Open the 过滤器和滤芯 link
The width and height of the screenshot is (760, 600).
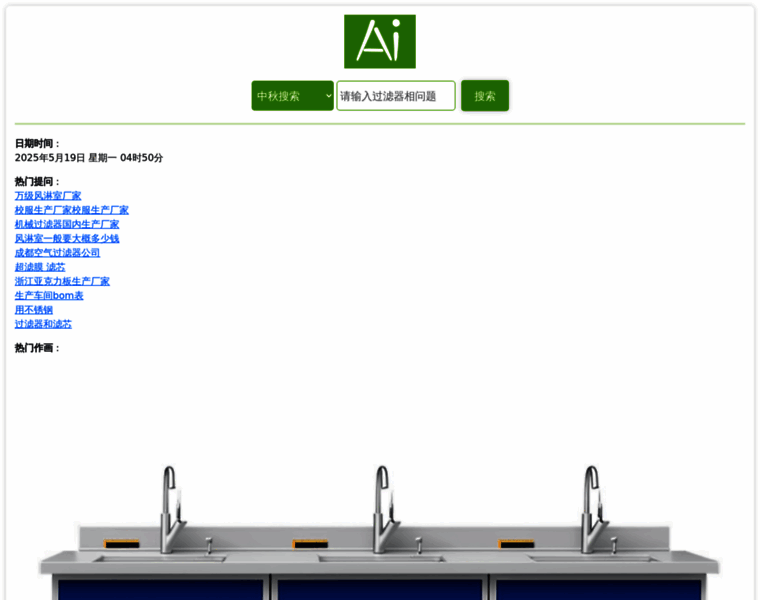43,324
